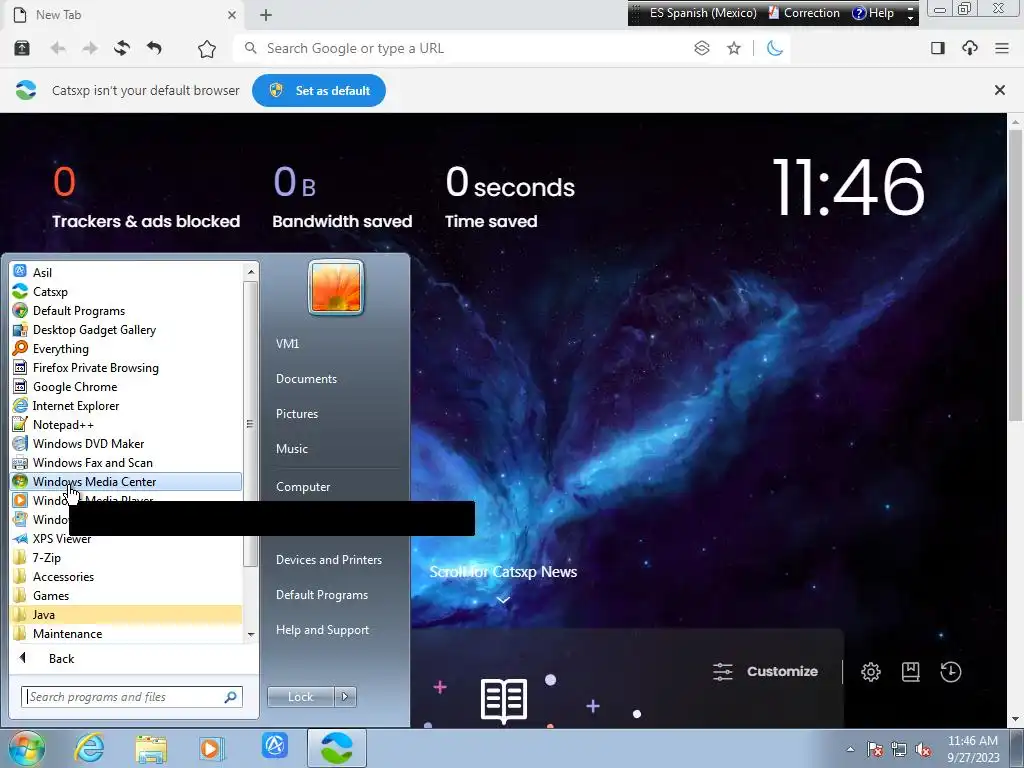The image size is (1024, 768).
Task: Expand the Maintenance folder
Action: coord(126,633)
